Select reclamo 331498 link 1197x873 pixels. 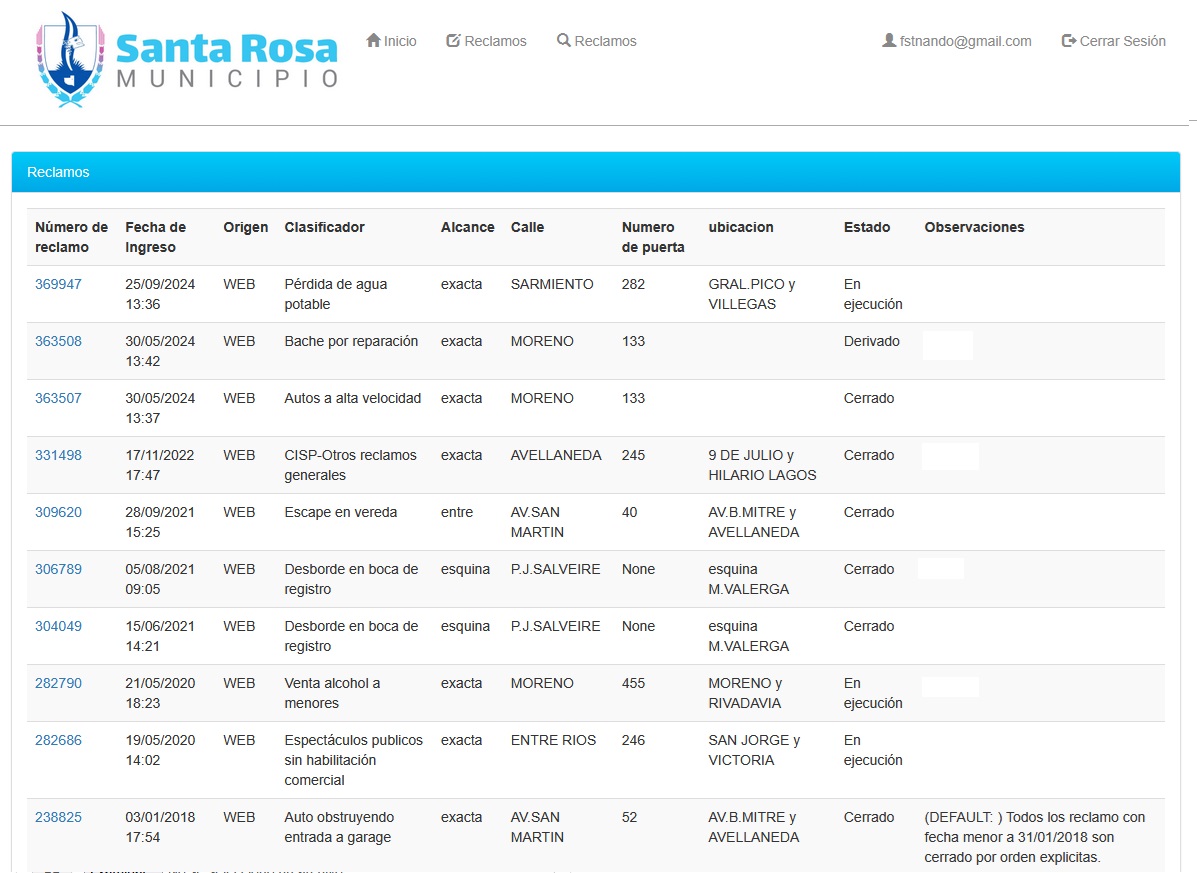pyautogui.click(x=57, y=454)
